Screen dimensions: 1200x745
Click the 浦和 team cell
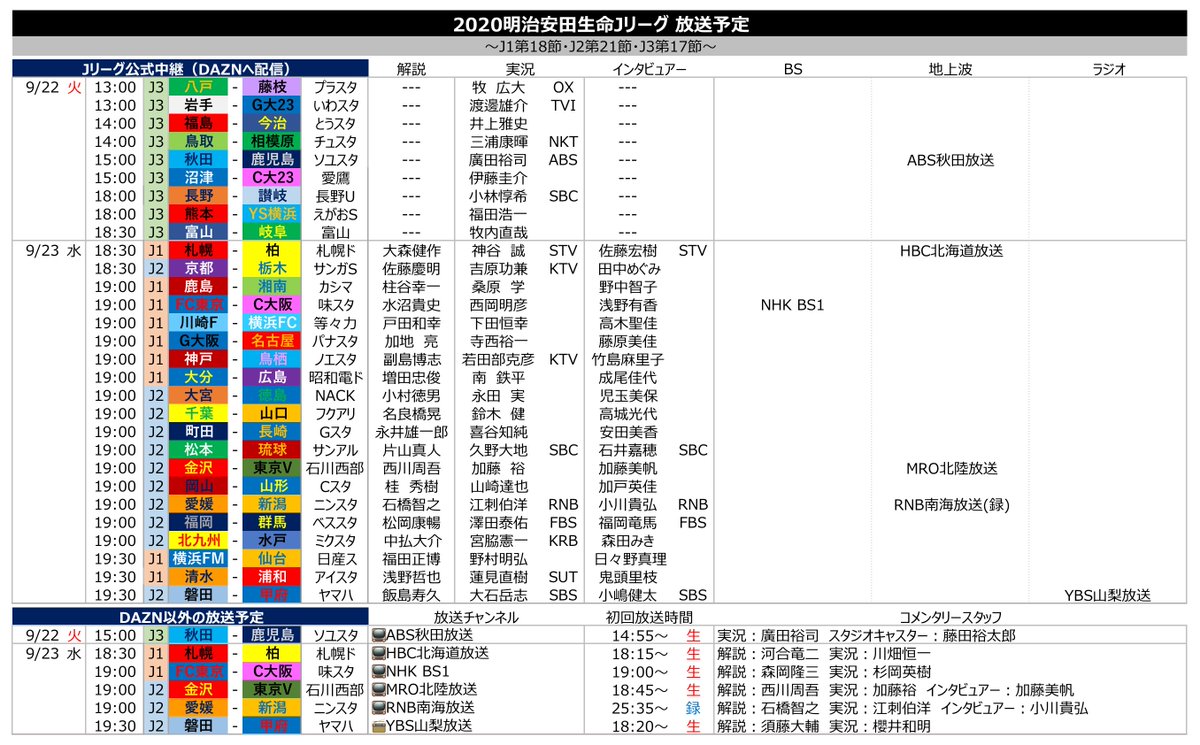click(271, 575)
